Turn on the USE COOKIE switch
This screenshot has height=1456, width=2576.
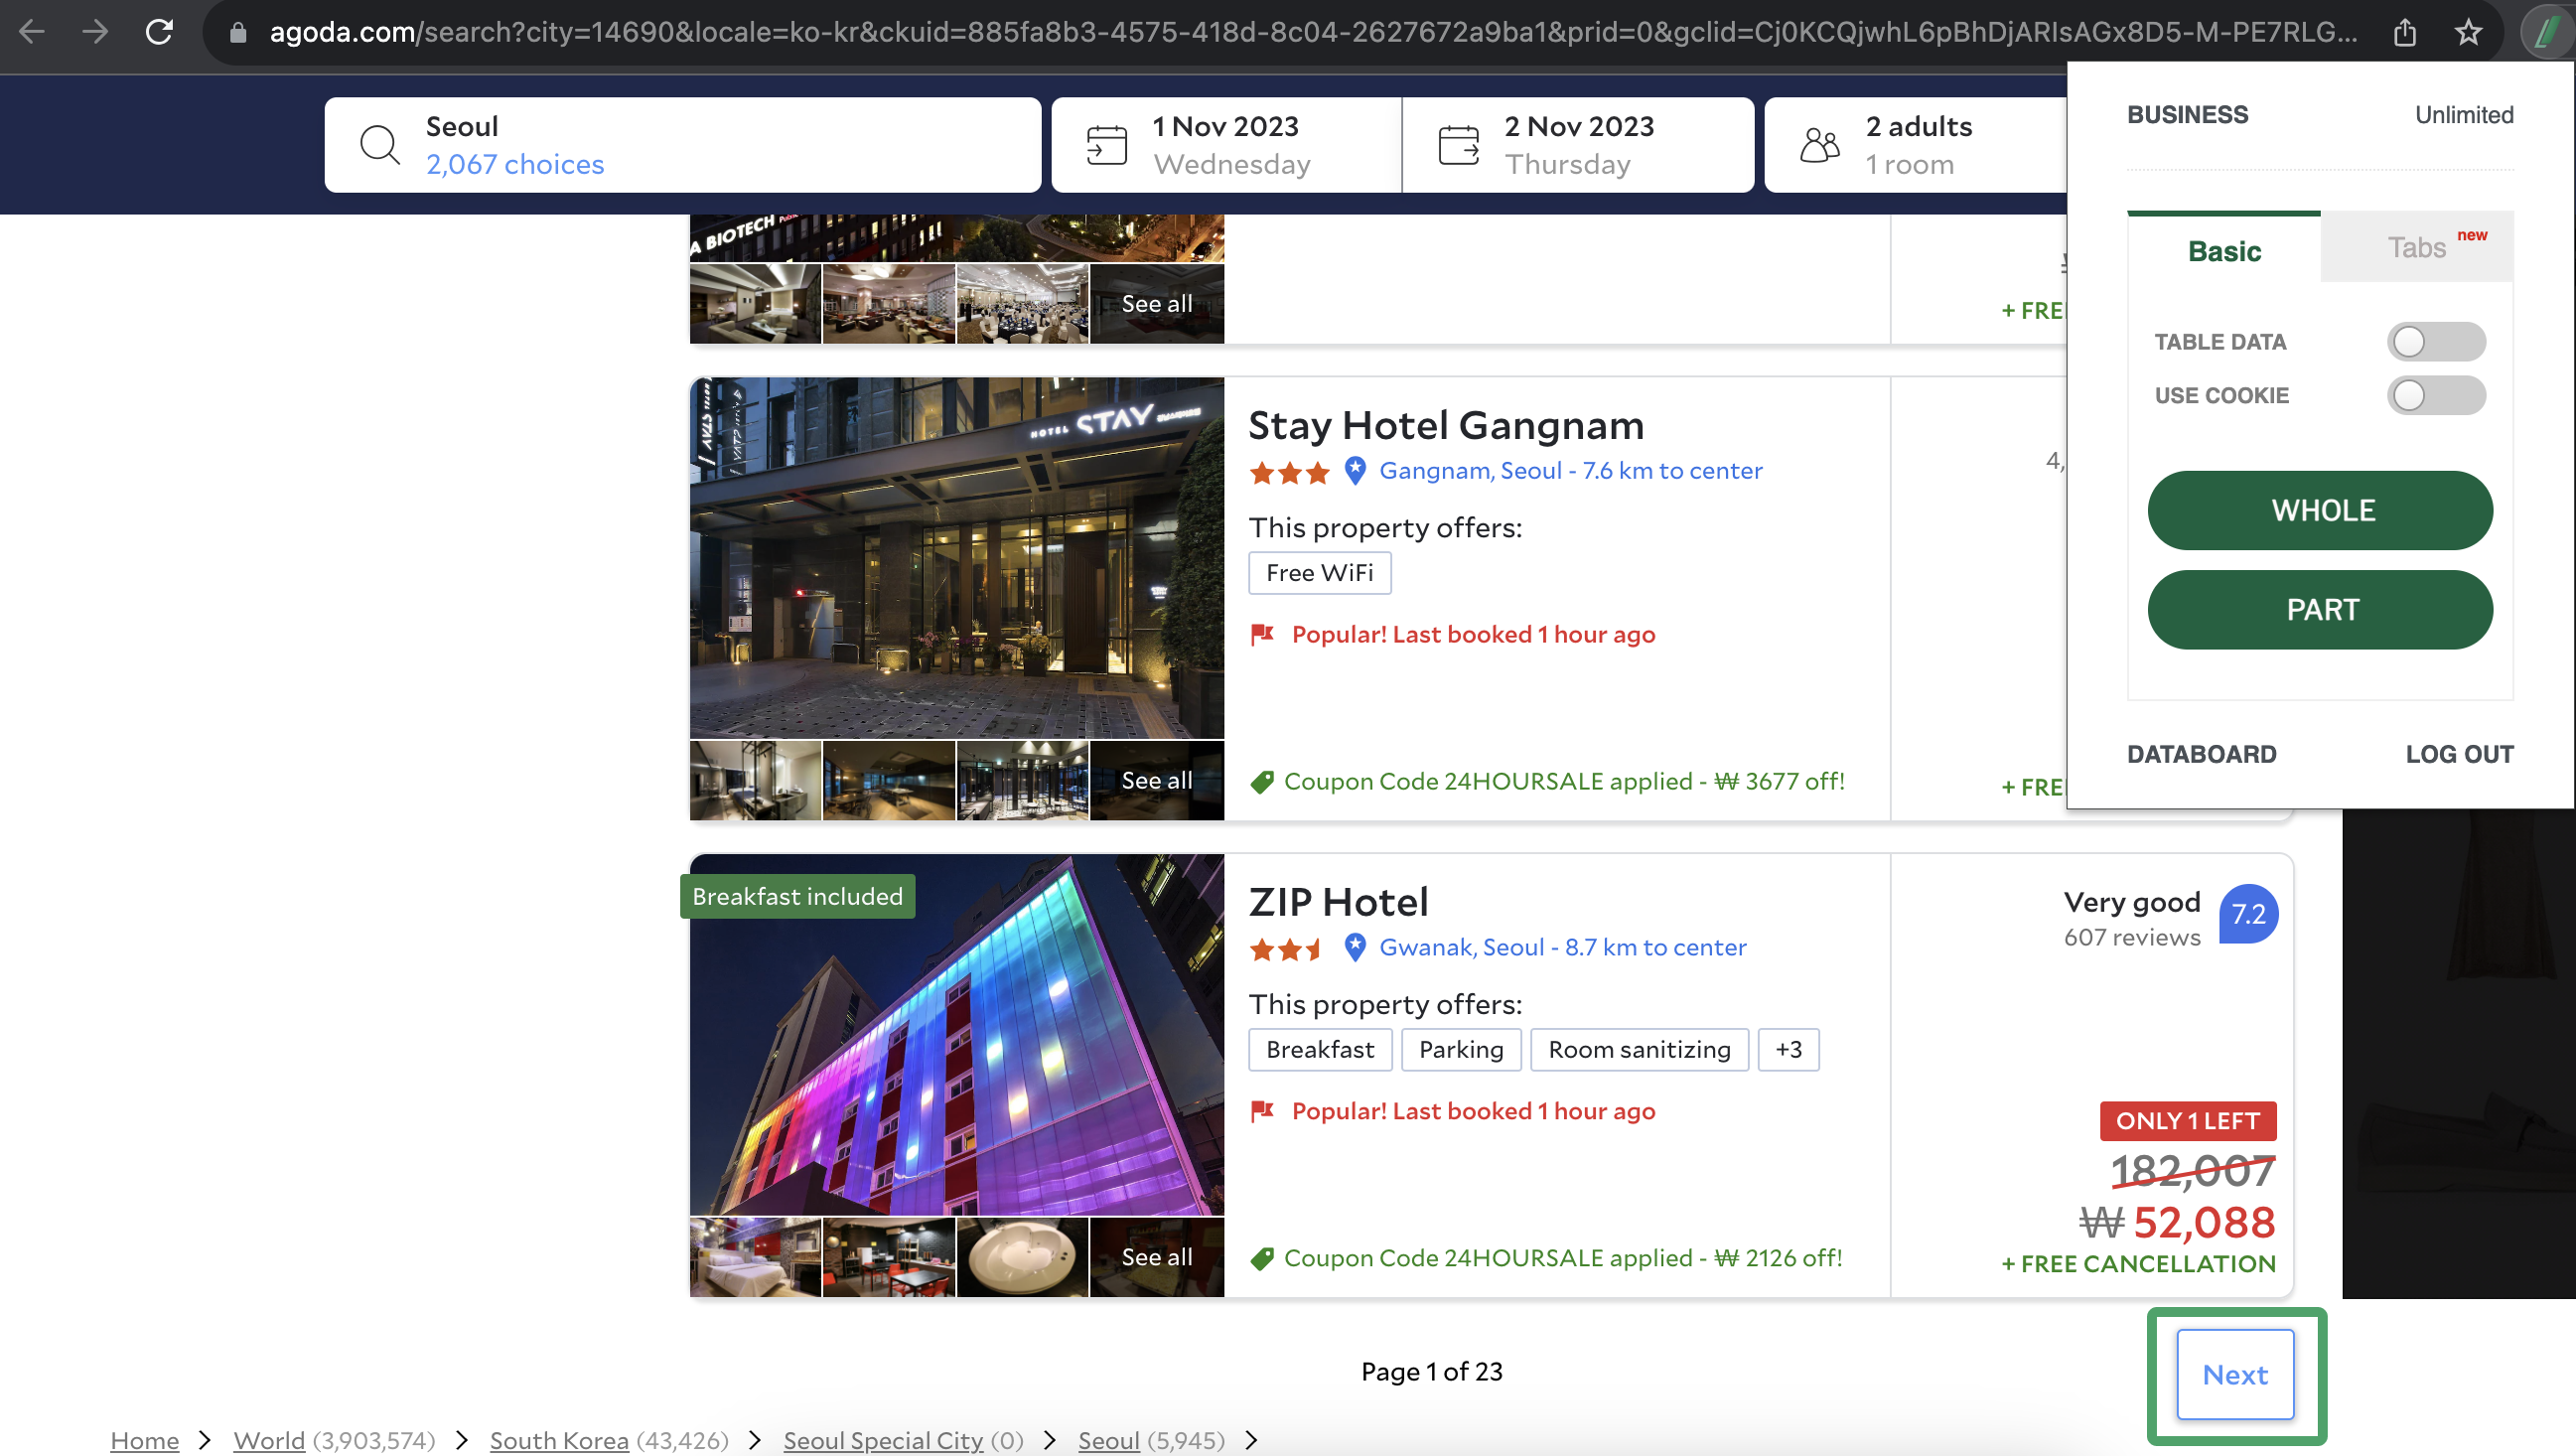(x=2435, y=395)
